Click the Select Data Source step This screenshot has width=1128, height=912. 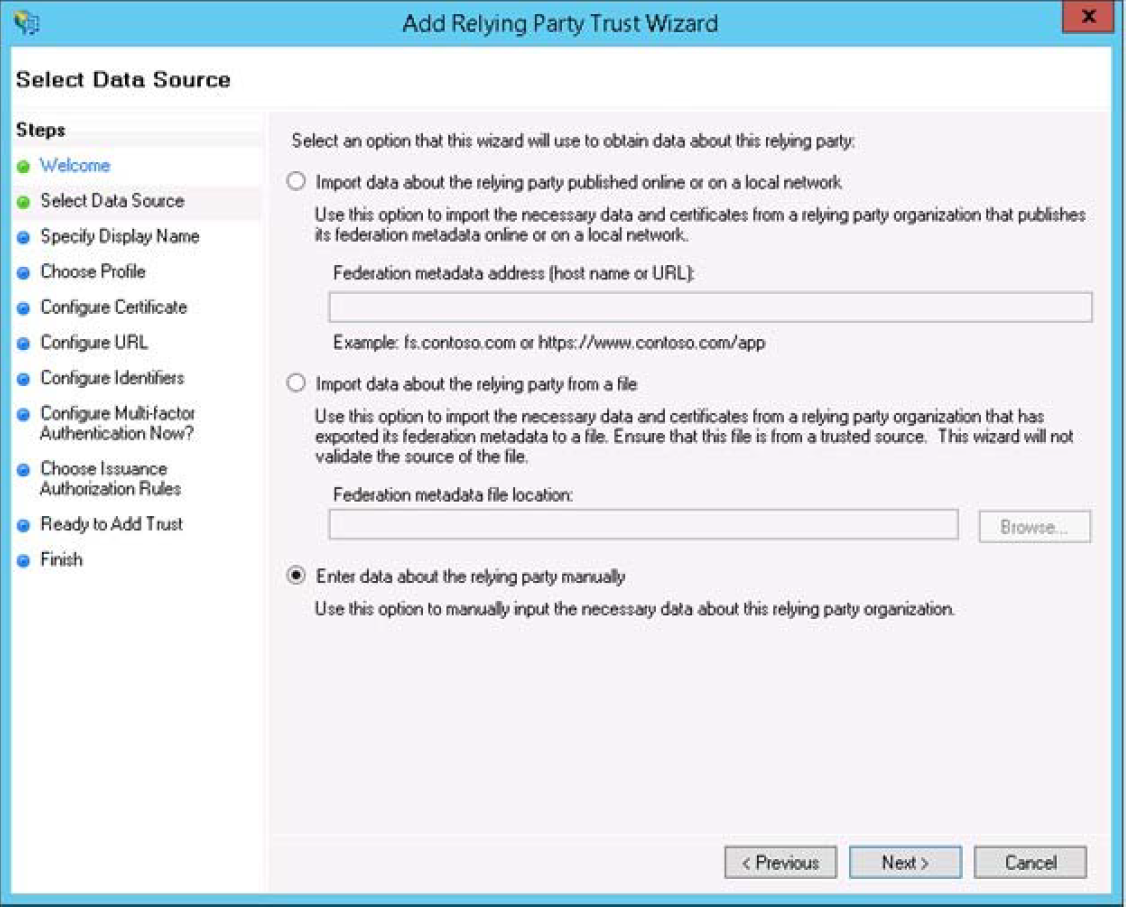tap(112, 201)
